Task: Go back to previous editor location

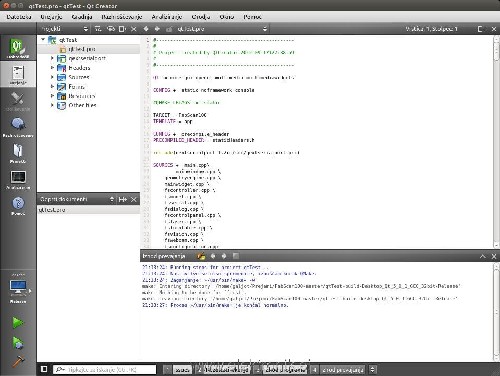Action: [146, 29]
